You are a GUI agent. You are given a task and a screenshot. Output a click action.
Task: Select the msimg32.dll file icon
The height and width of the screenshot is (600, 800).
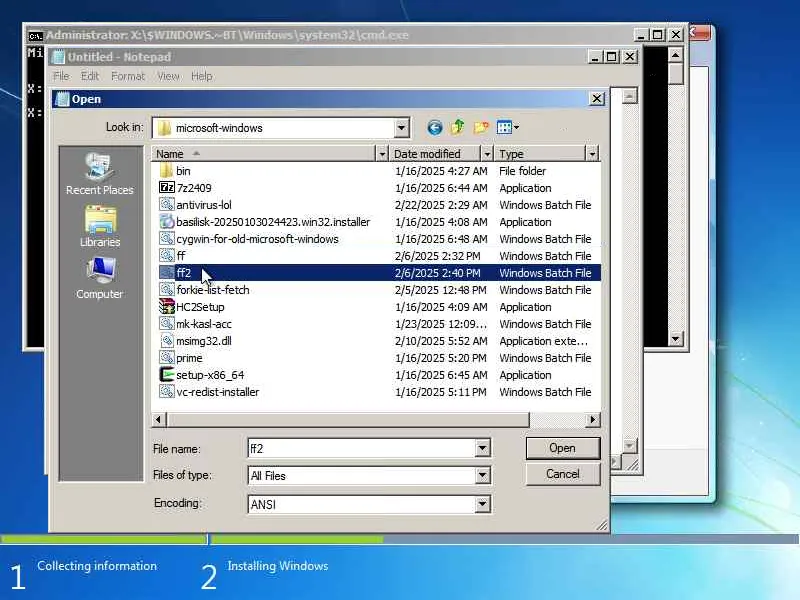click(166, 340)
